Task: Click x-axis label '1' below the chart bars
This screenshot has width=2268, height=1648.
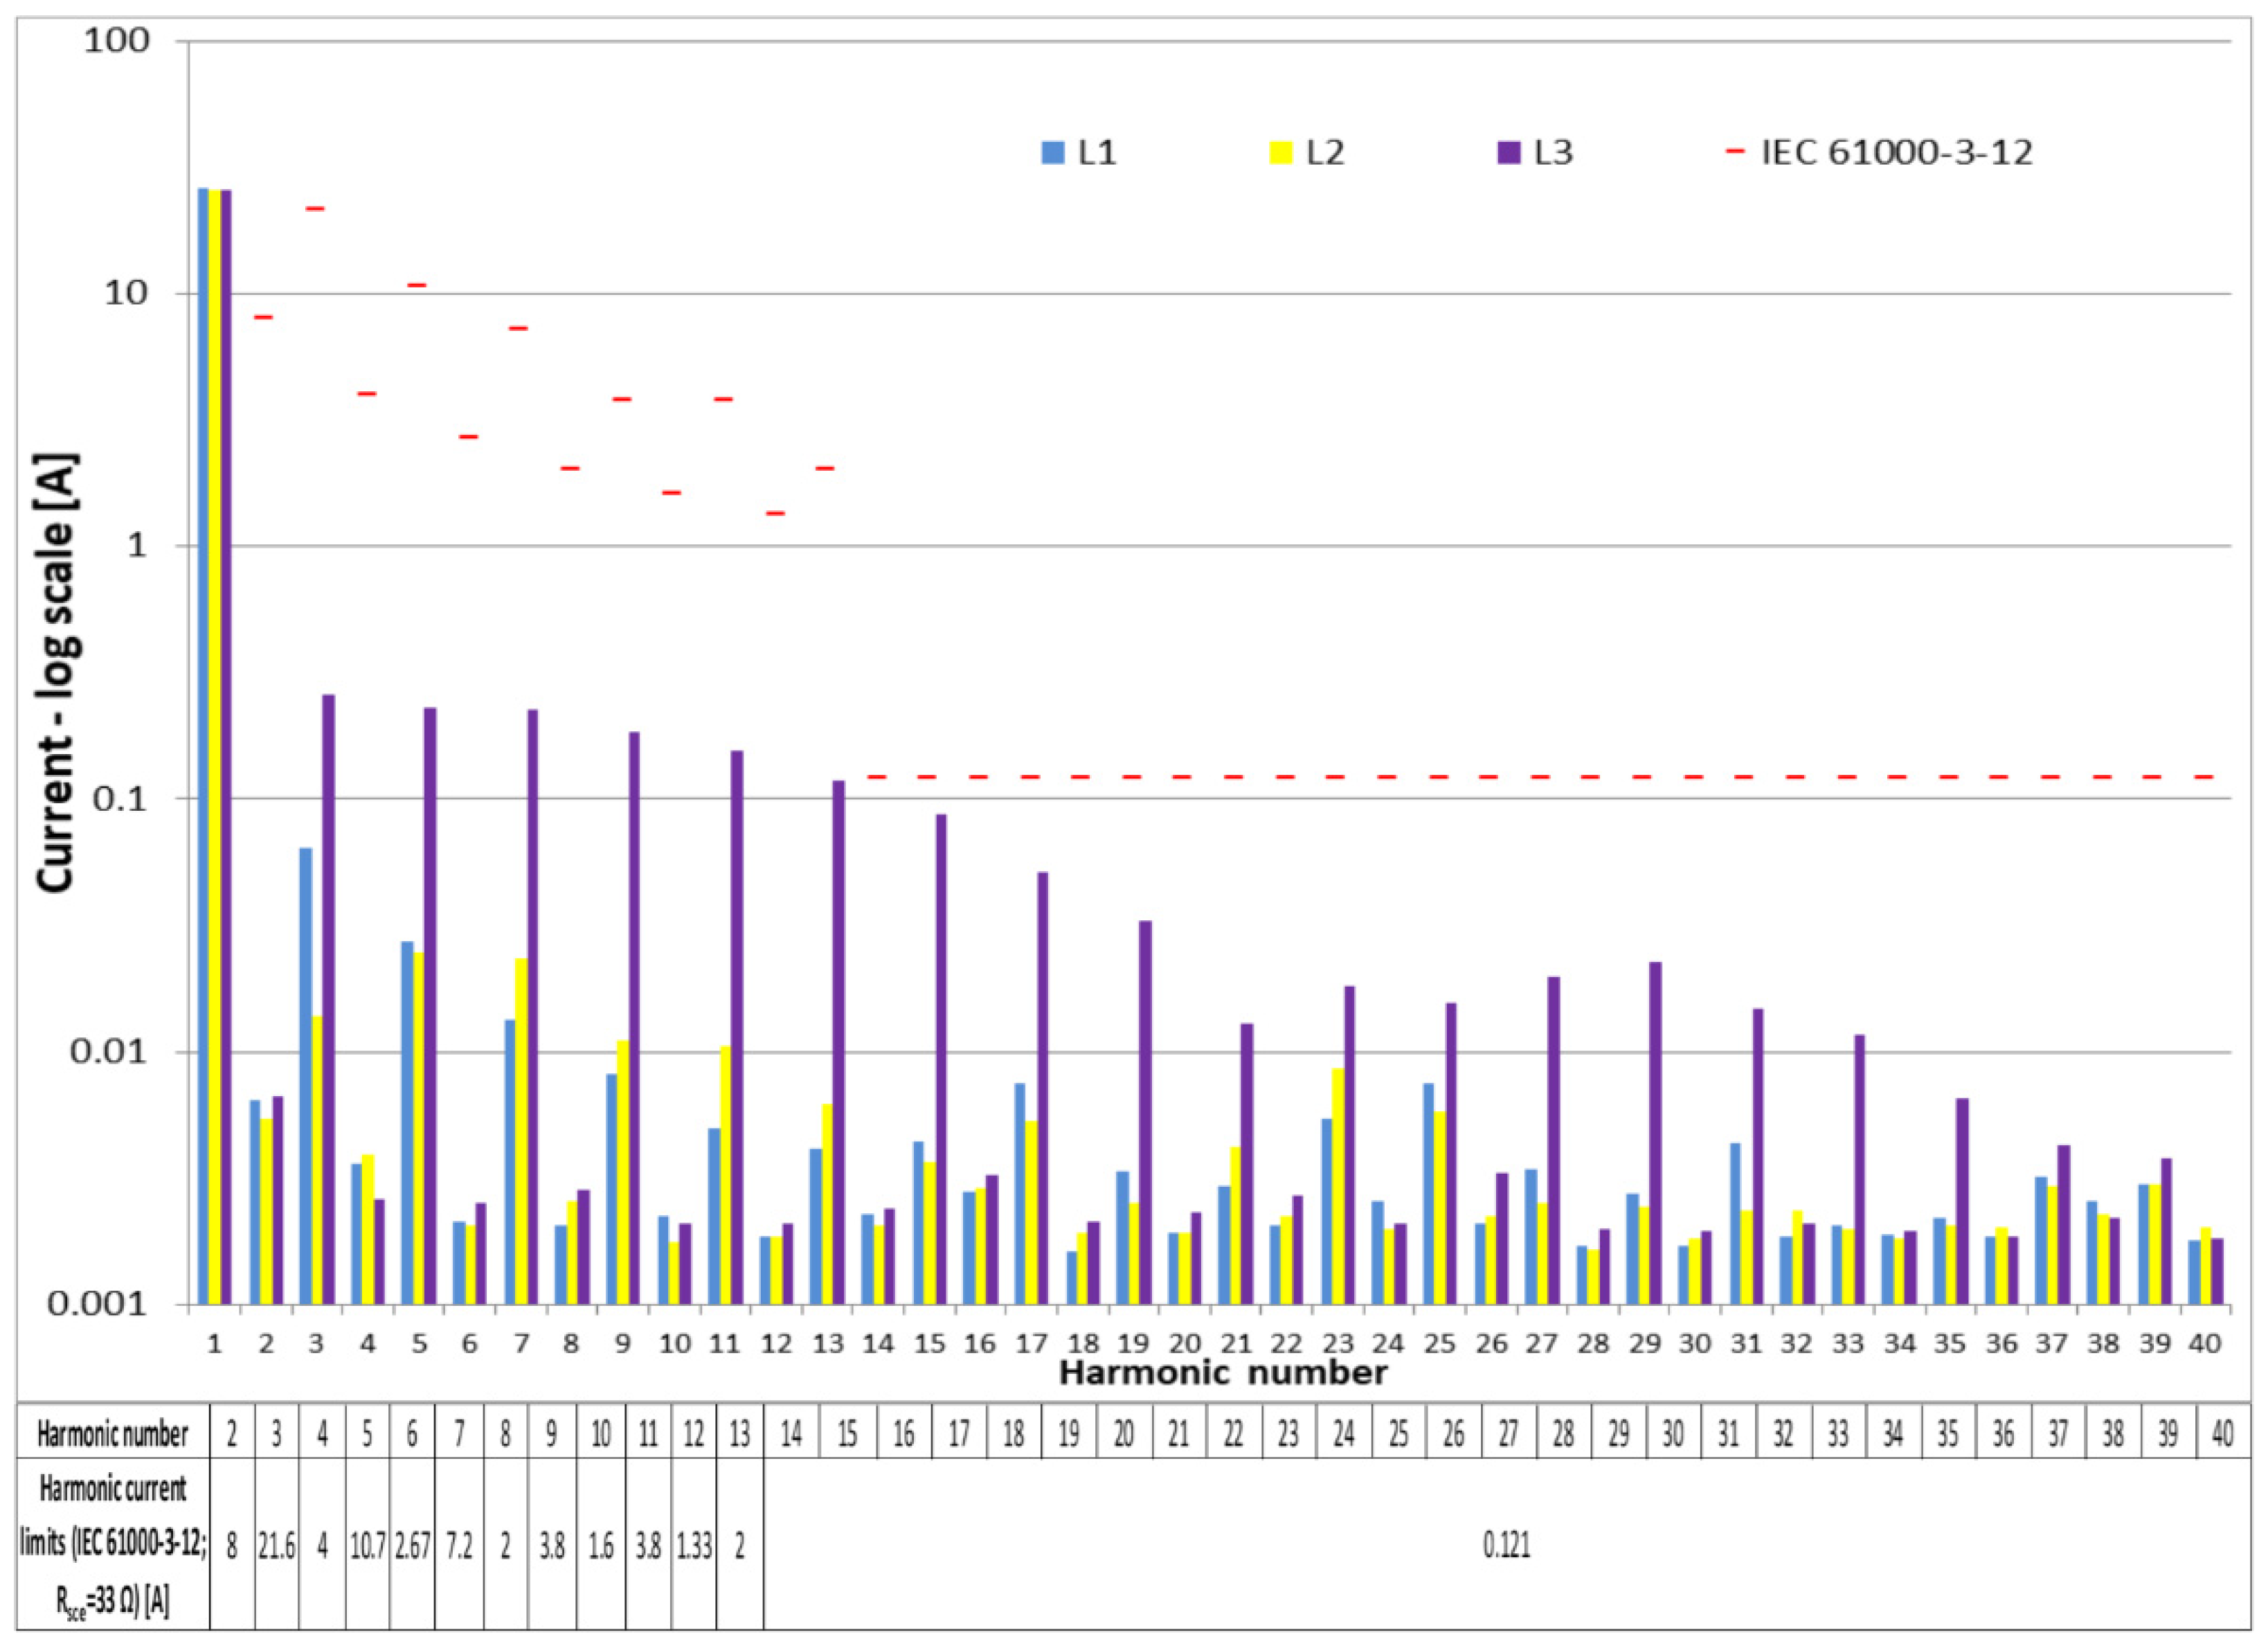Action: (x=214, y=1343)
